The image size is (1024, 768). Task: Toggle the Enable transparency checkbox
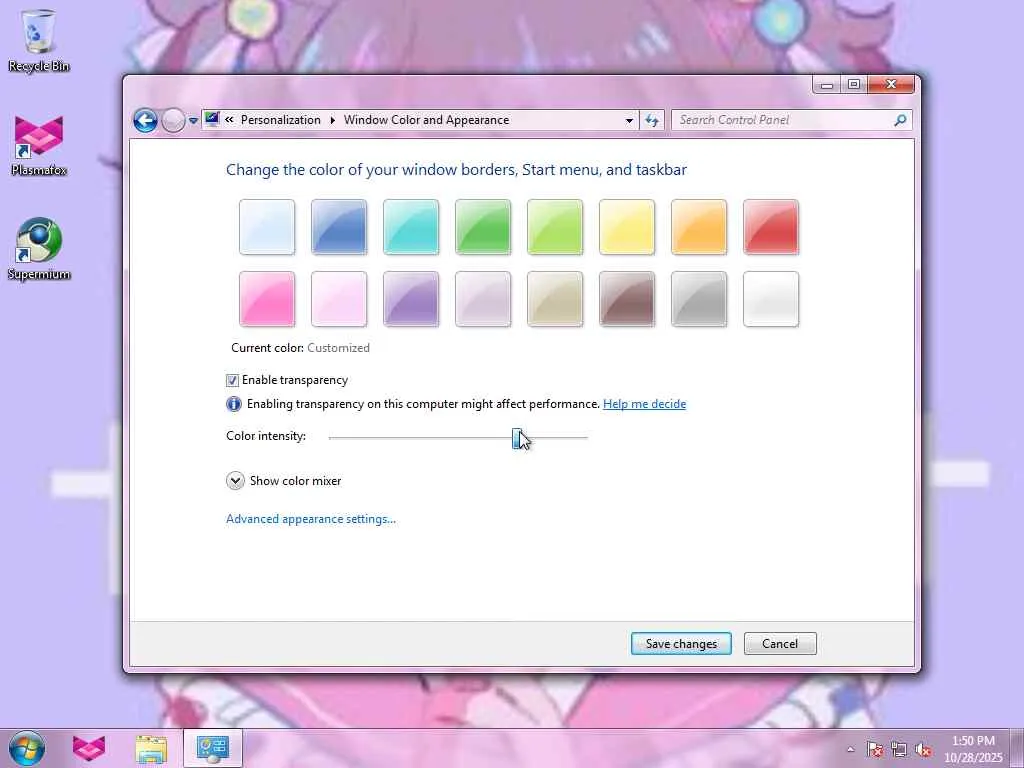(232, 380)
